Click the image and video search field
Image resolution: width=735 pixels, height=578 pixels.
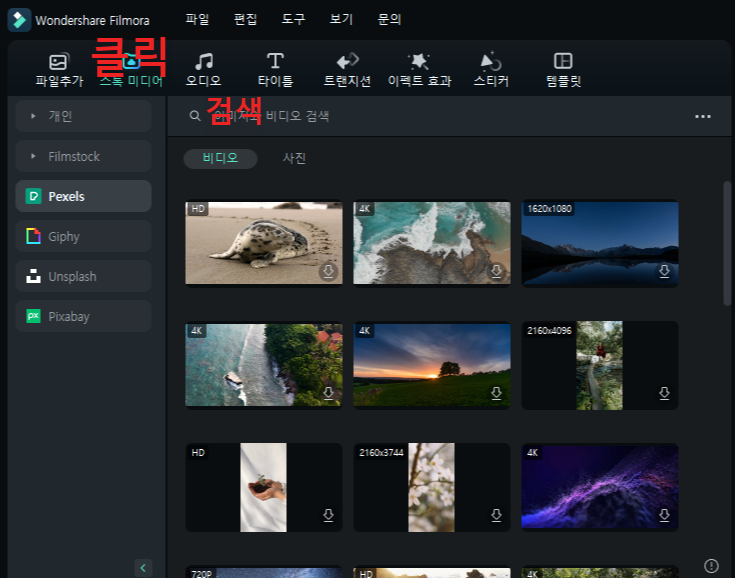[272, 116]
